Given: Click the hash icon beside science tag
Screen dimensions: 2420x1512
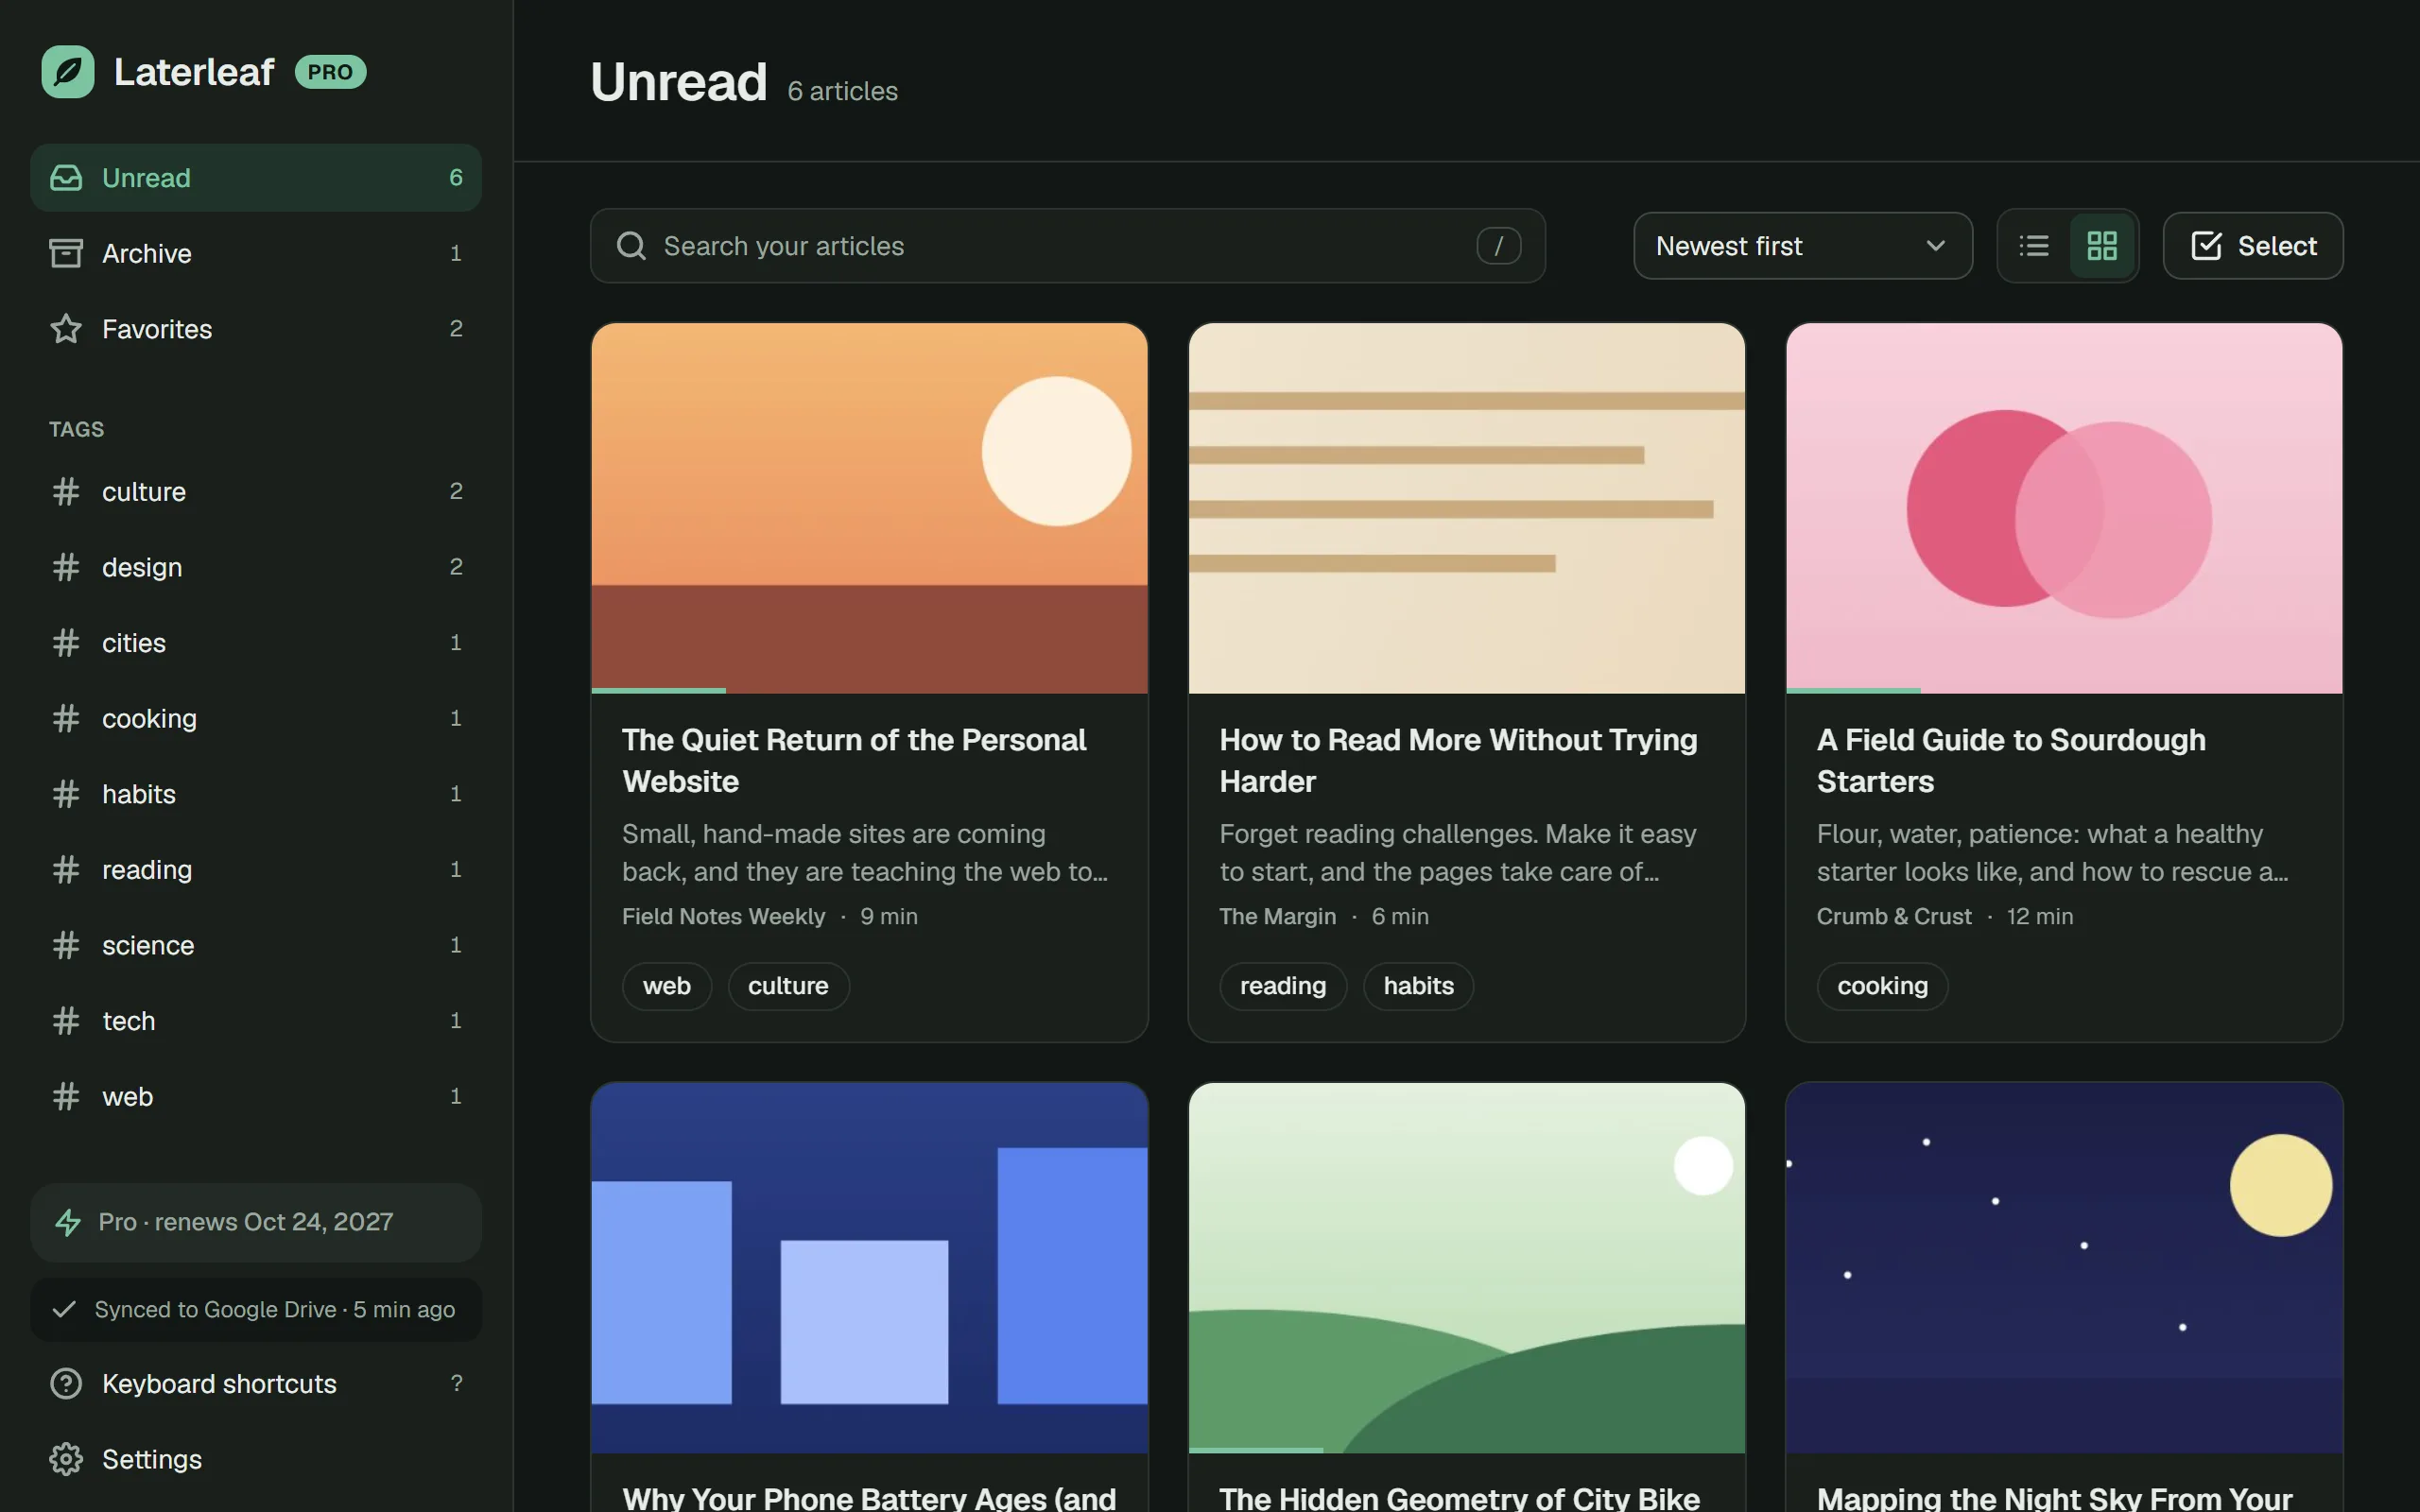Looking at the screenshot, I should coord(66,945).
